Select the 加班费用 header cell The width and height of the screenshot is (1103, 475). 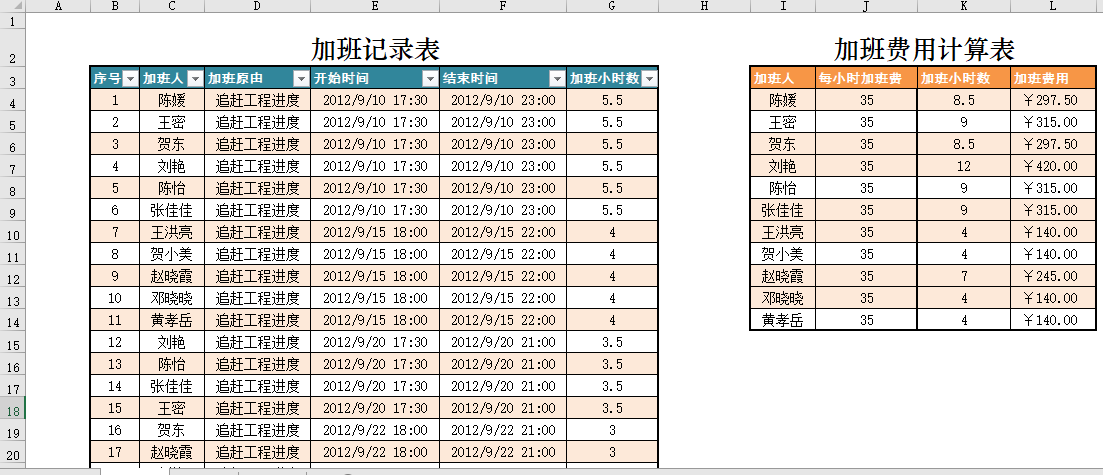coord(1052,78)
